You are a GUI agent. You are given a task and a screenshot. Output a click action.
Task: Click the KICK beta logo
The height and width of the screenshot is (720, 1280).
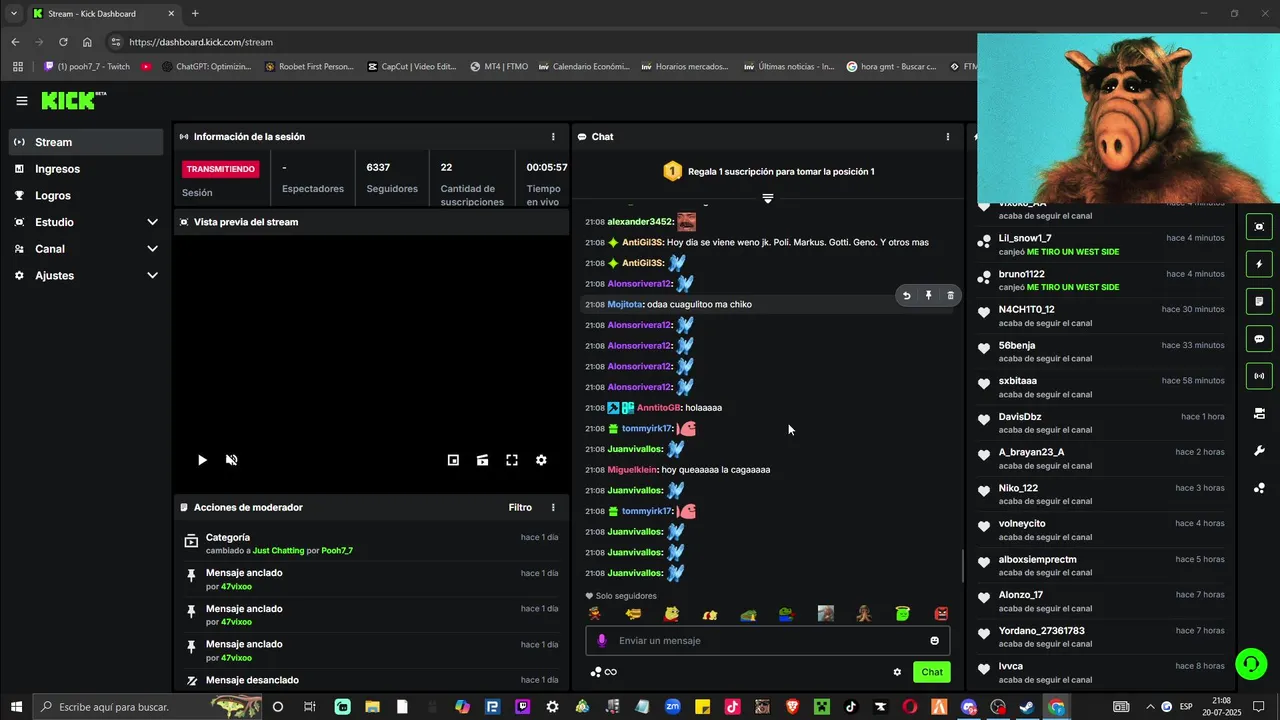click(x=73, y=100)
